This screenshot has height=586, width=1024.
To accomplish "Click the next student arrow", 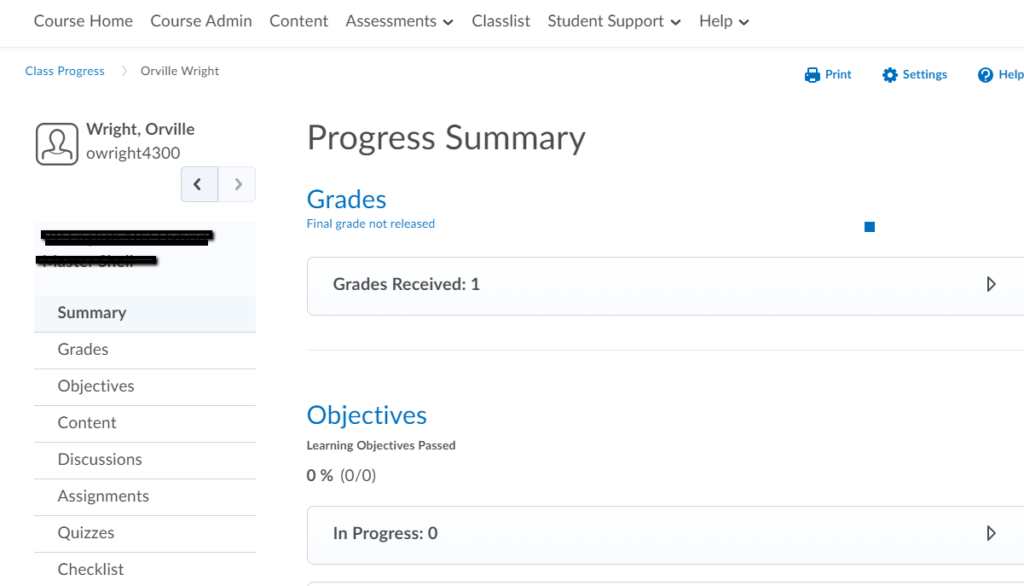I will [x=237, y=184].
